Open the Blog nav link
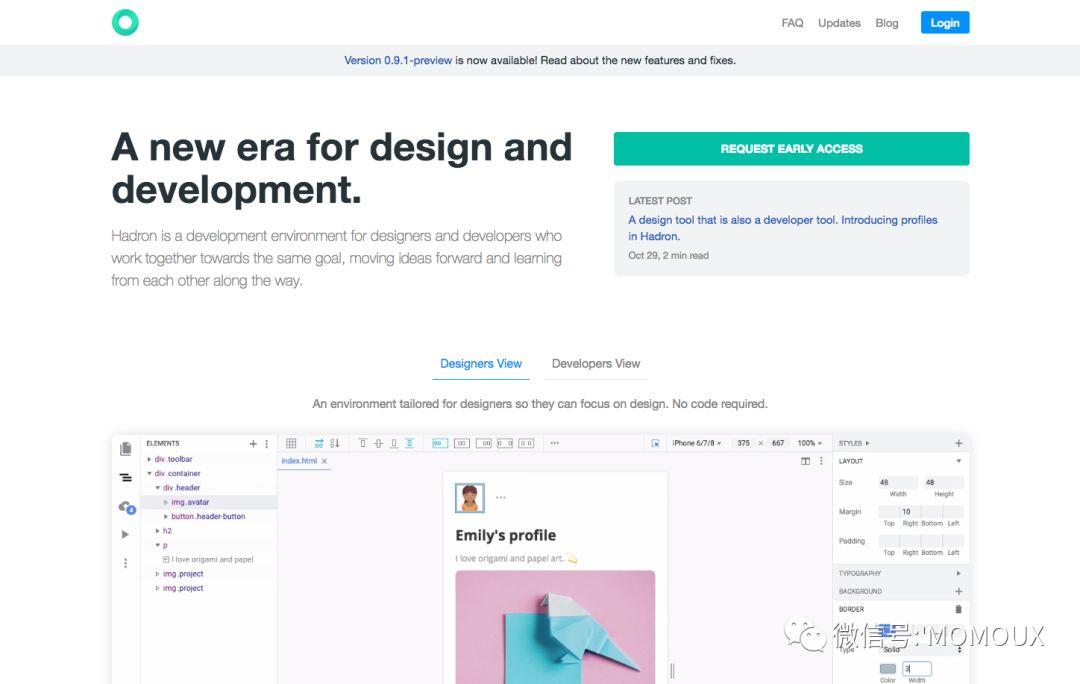1080x684 pixels. tap(886, 23)
